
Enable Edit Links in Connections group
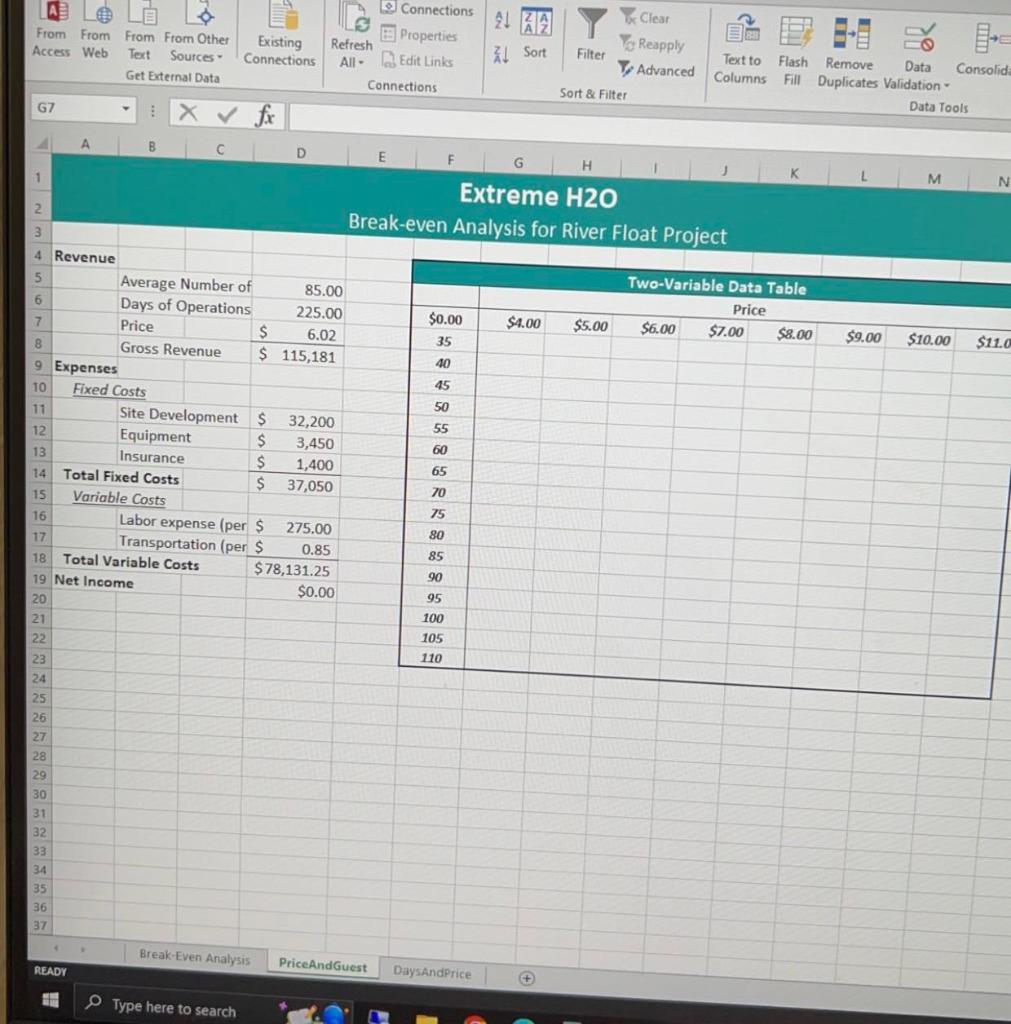click(x=418, y=61)
